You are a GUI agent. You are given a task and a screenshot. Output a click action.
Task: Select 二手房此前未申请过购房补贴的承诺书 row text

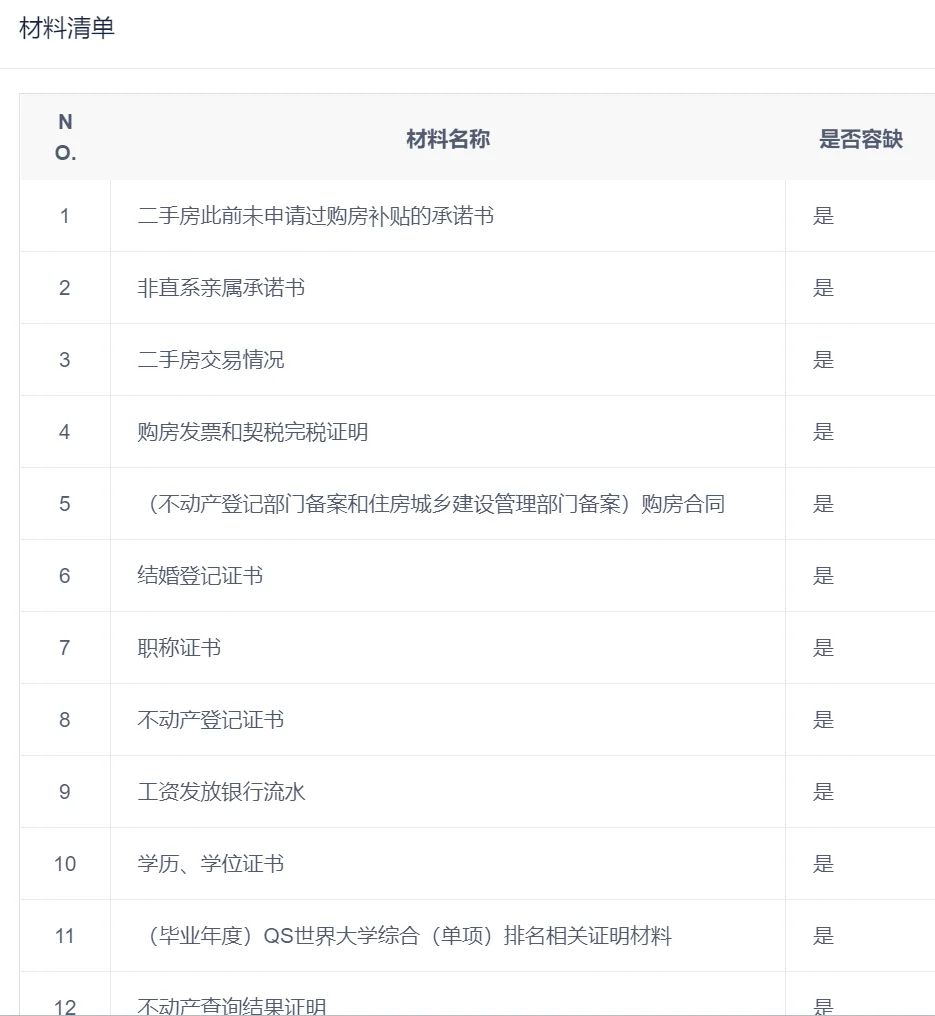(x=316, y=216)
